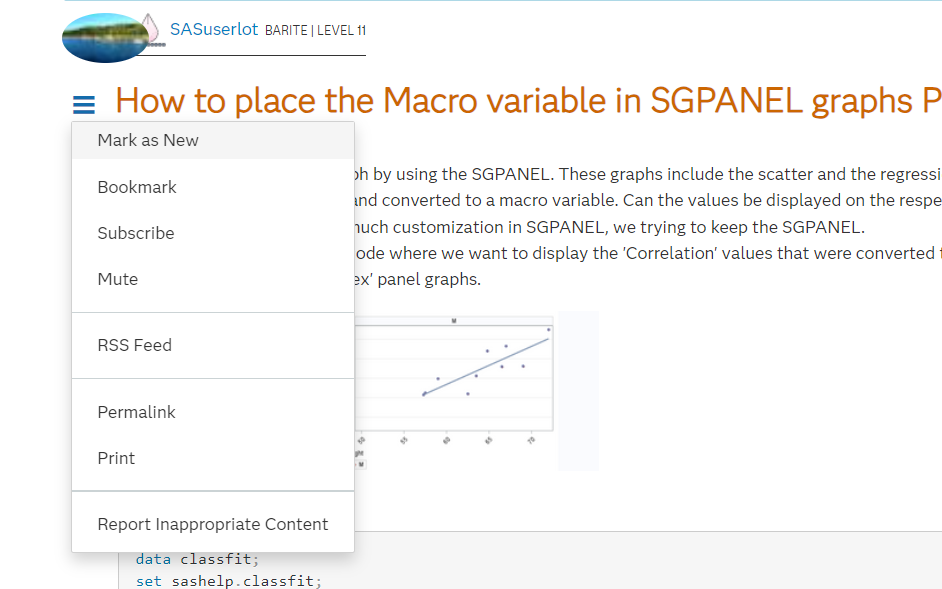942x589 pixels.
Task: Choose Bookmark in the options menu
Action: point(137,187)
